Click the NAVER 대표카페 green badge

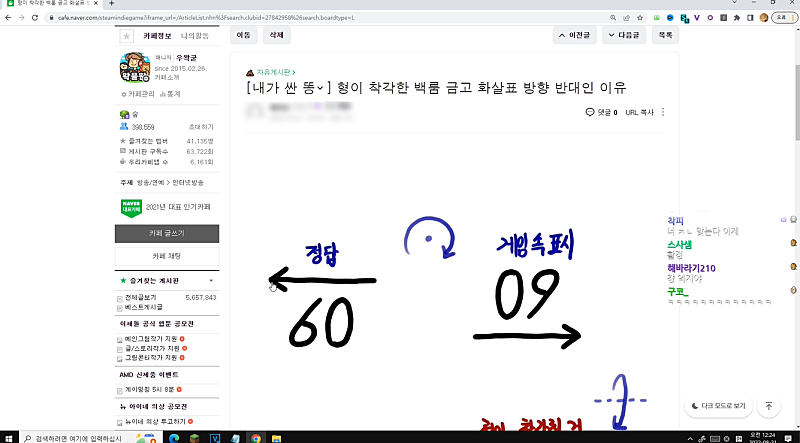(x=131, y=208)
